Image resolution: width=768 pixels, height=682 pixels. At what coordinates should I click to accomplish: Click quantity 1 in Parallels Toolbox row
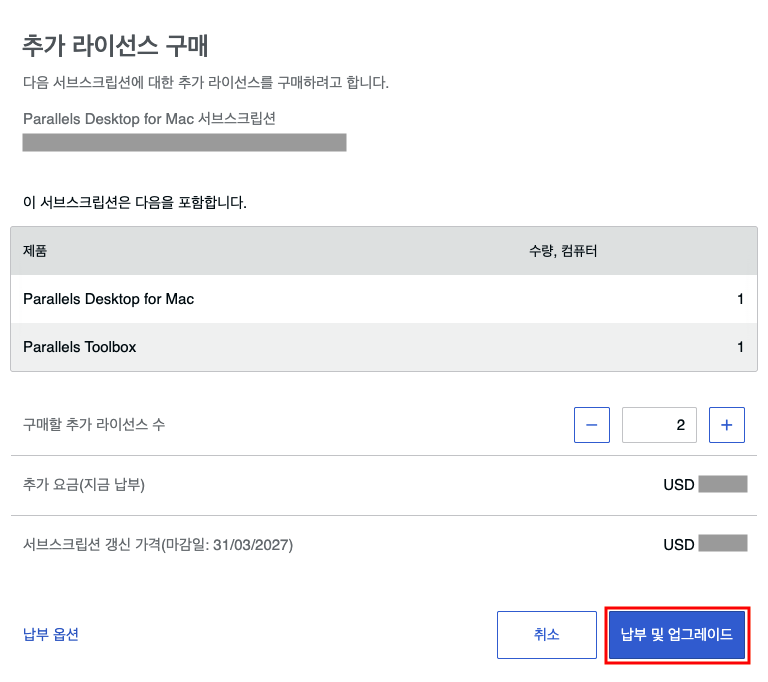[741, 347]
